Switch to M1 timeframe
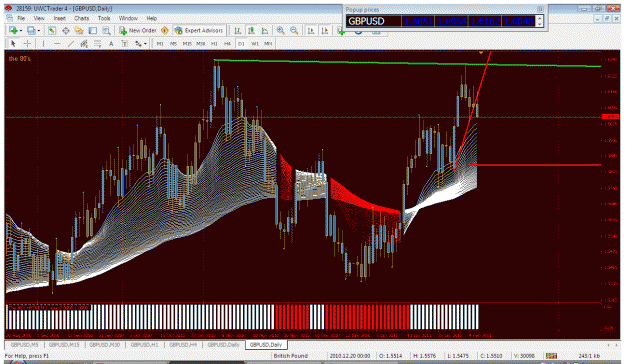This screenshot has height=364, width=625. pyautogui.click(x=160, y=43)
